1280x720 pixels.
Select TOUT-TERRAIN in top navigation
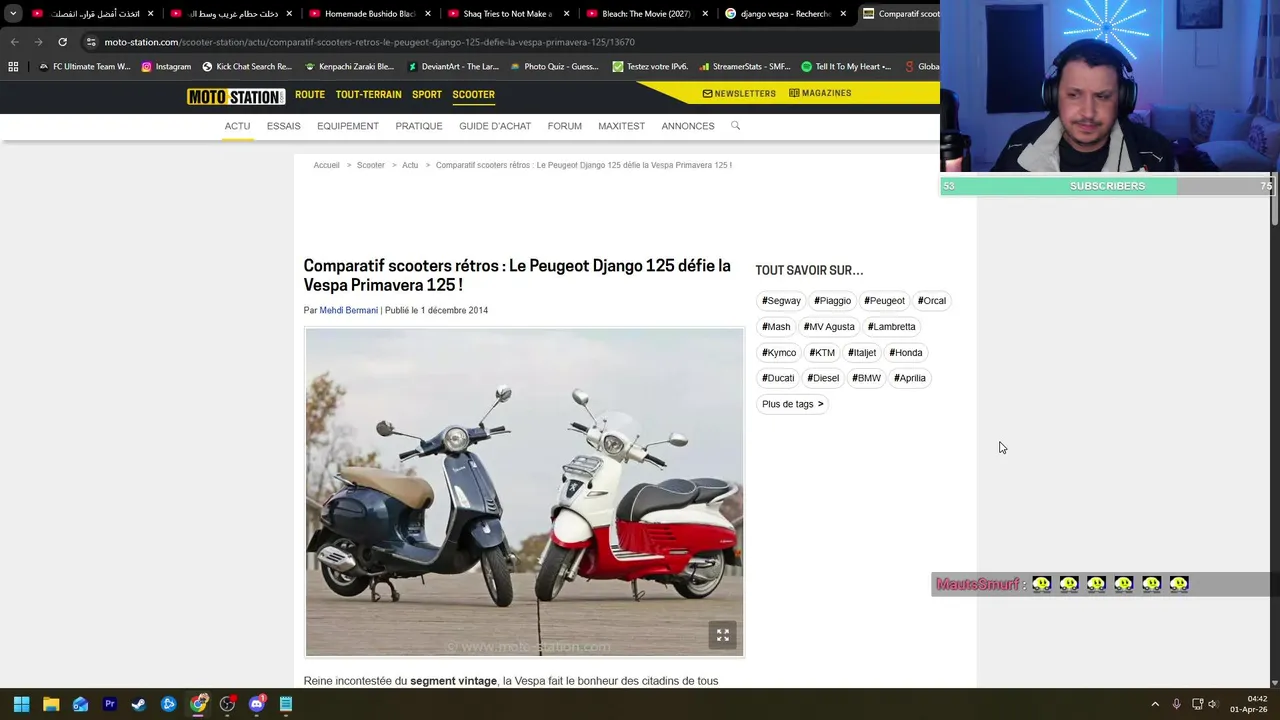(368, 95)
